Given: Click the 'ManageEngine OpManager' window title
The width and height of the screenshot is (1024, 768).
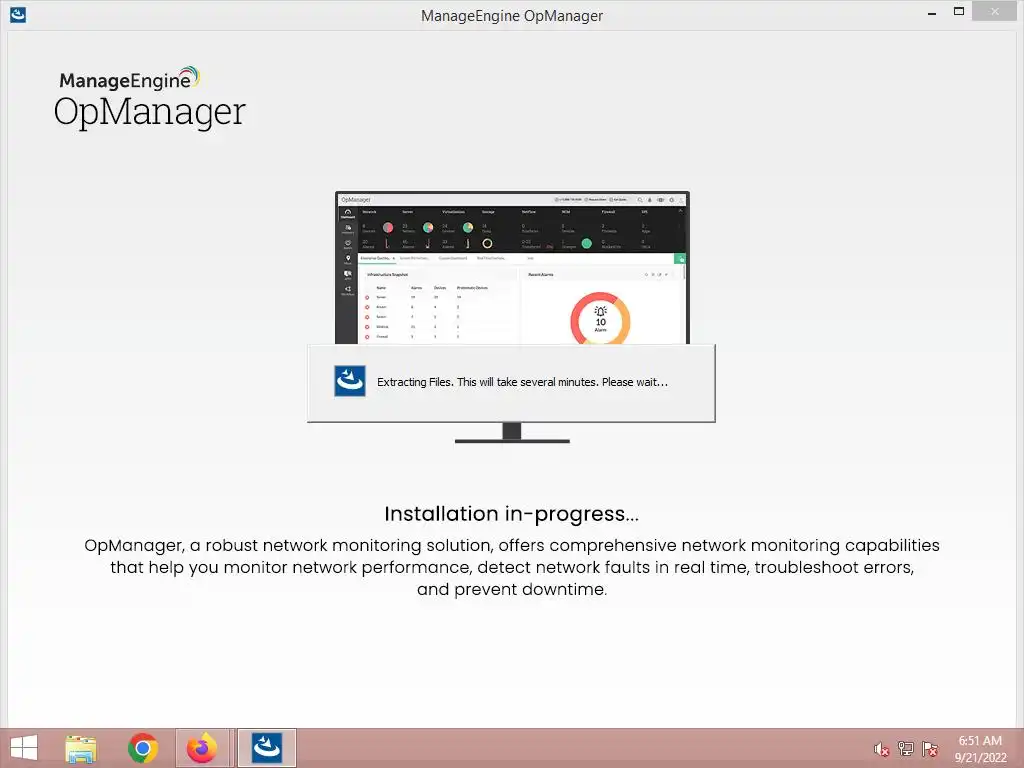Looking at the screenshot, I should [x=512, y=16].
